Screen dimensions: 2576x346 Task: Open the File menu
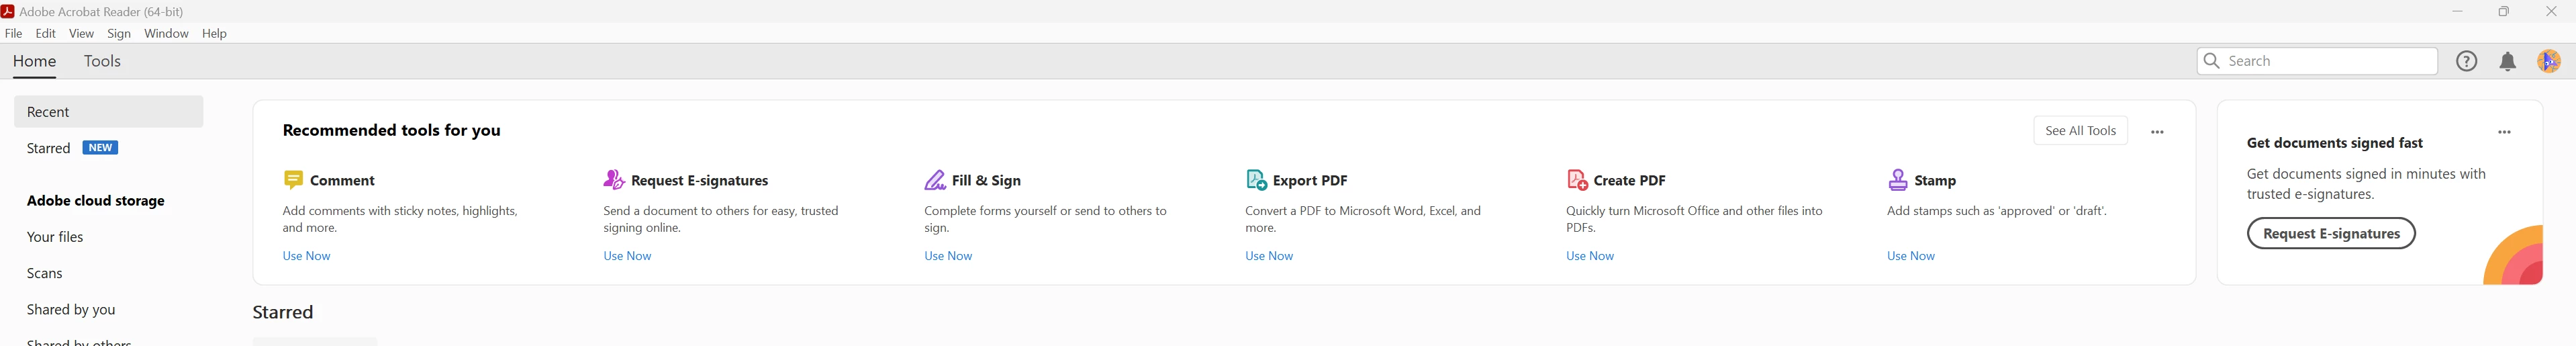[14, 33]
